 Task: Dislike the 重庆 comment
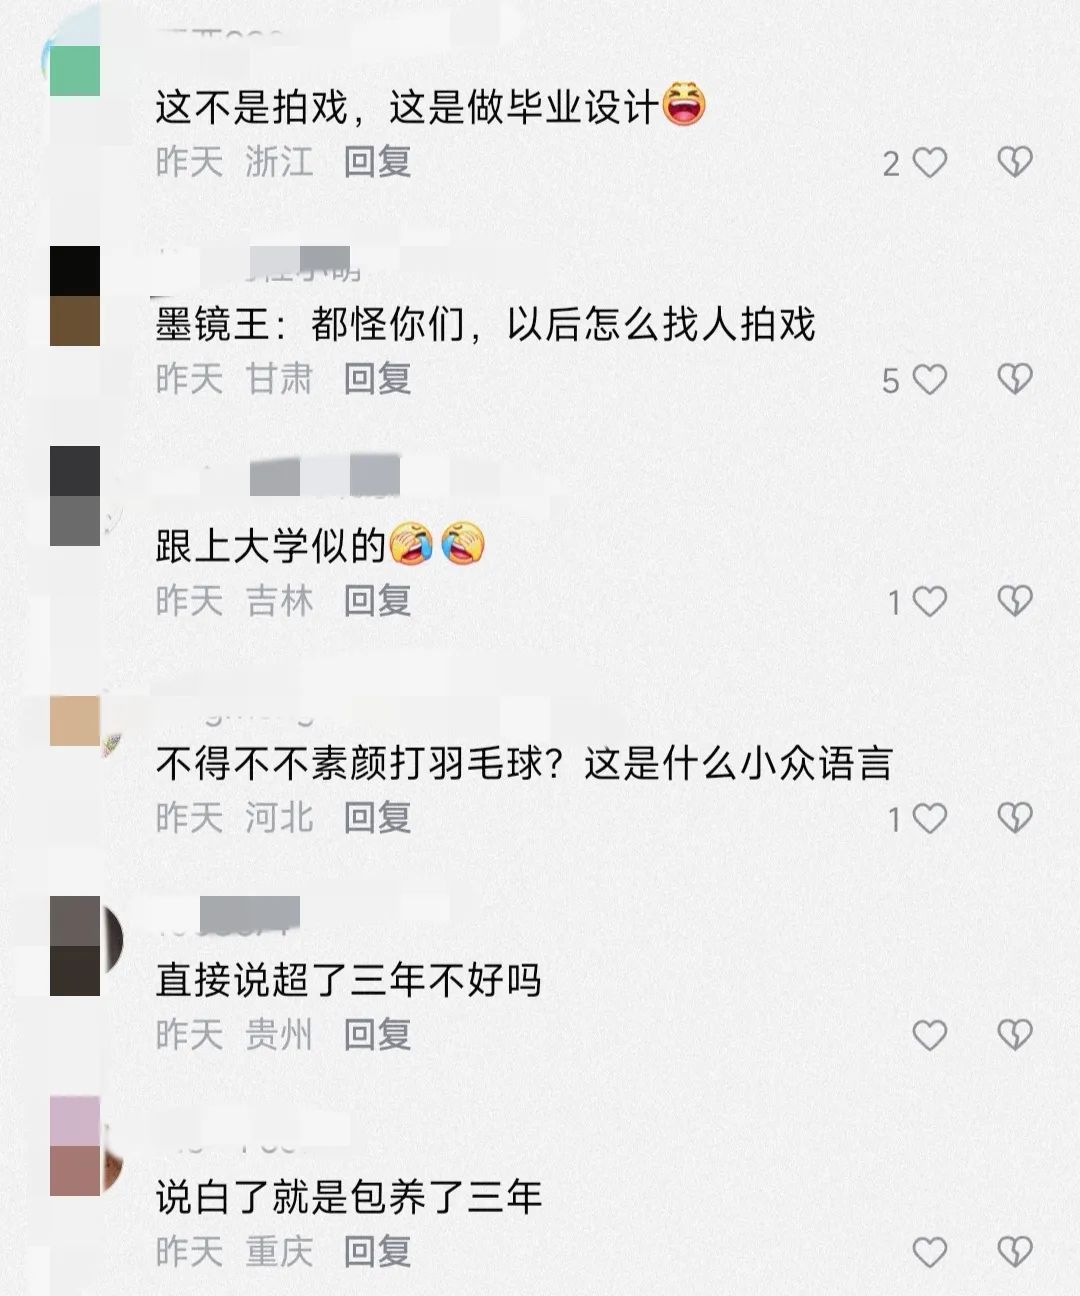coord(1015,1252)
